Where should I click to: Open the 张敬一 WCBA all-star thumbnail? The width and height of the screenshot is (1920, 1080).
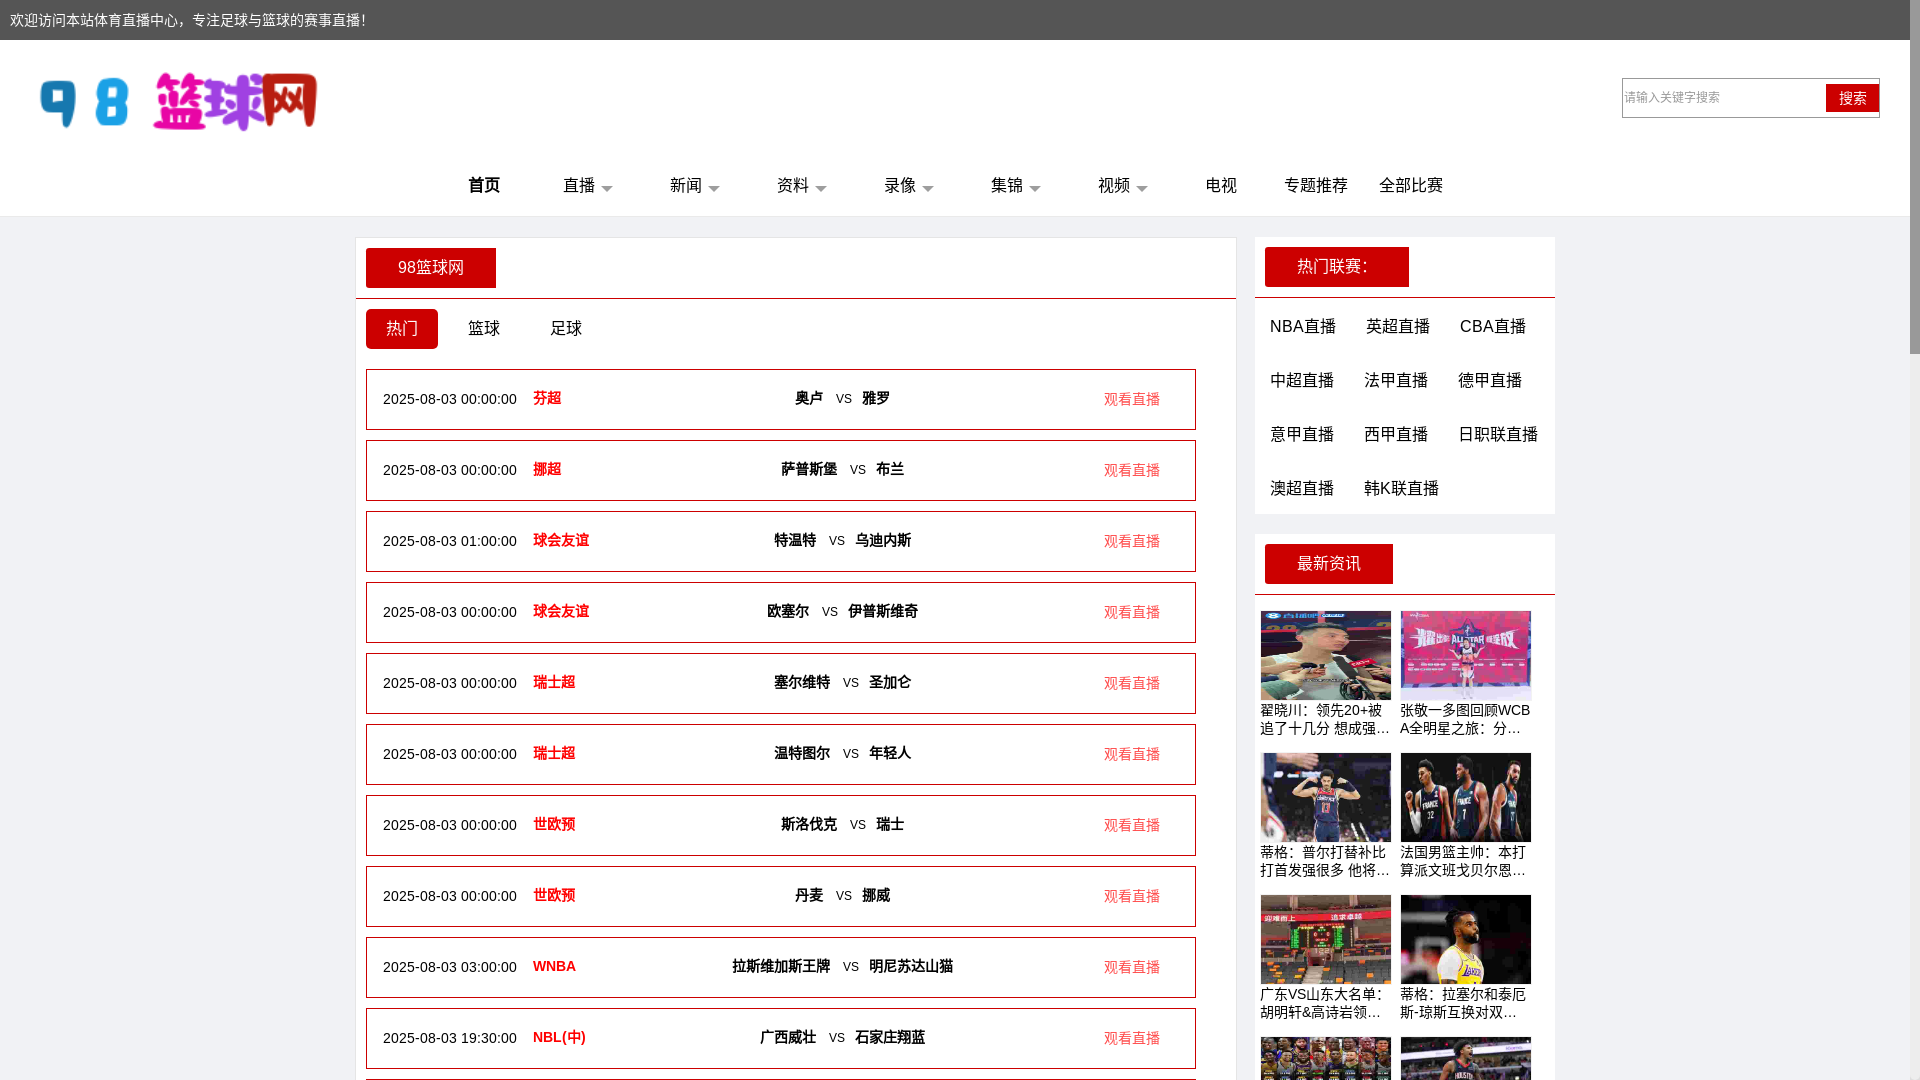[x=1465, y=655]
